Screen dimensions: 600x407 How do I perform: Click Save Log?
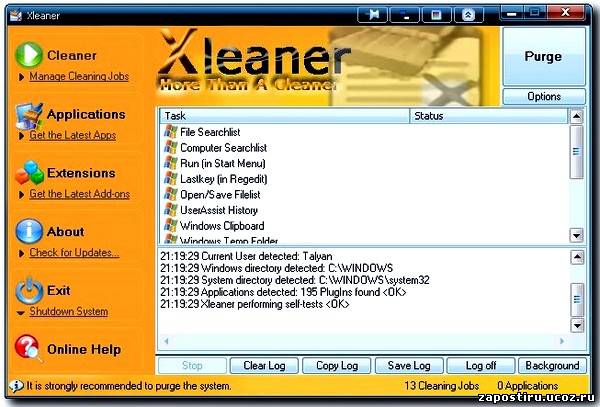click(x=409, y=366)
